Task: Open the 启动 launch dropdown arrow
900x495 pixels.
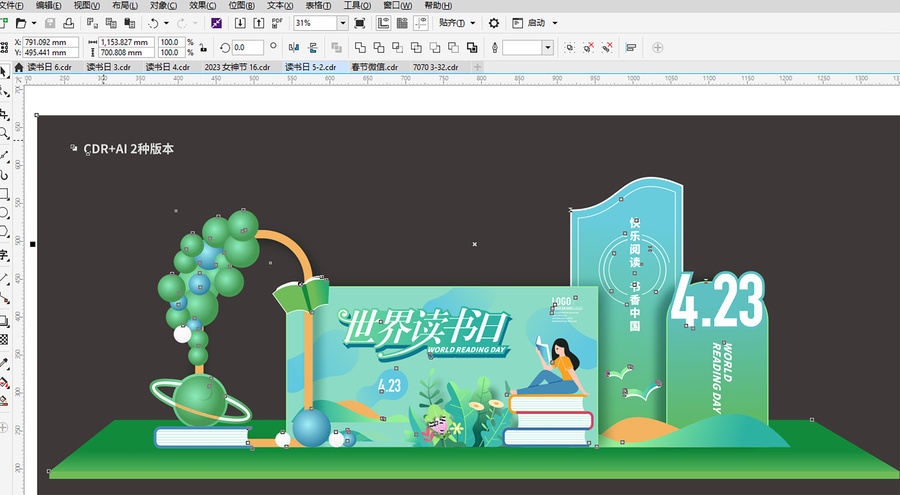Action: pyautogui.click(x=554, y=23)
